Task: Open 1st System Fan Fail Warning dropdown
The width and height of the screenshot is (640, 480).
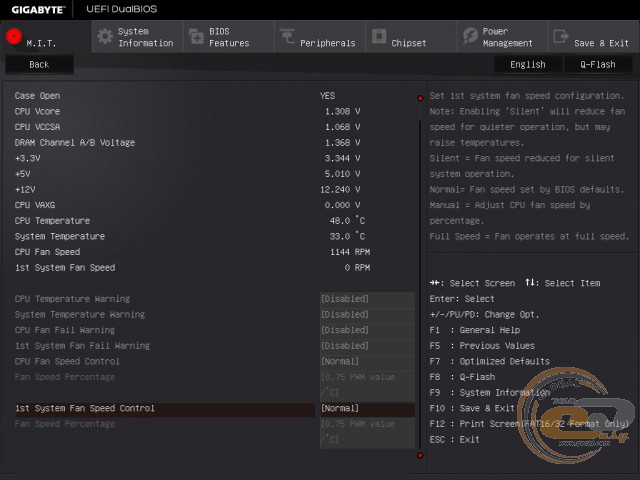Action: [x=367, y=346]
